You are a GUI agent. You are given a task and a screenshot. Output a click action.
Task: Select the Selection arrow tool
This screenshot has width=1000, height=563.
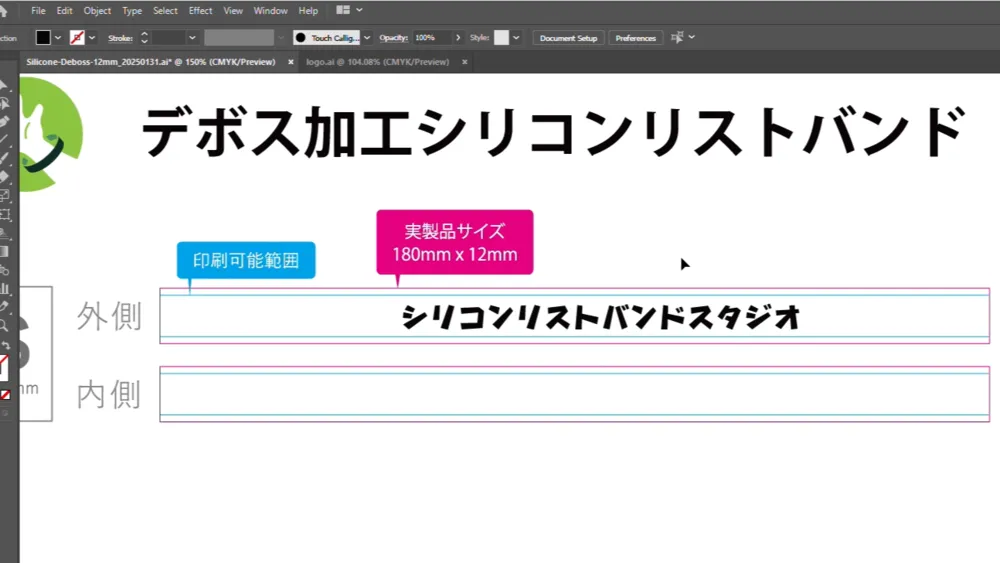[x=3, y=85]
